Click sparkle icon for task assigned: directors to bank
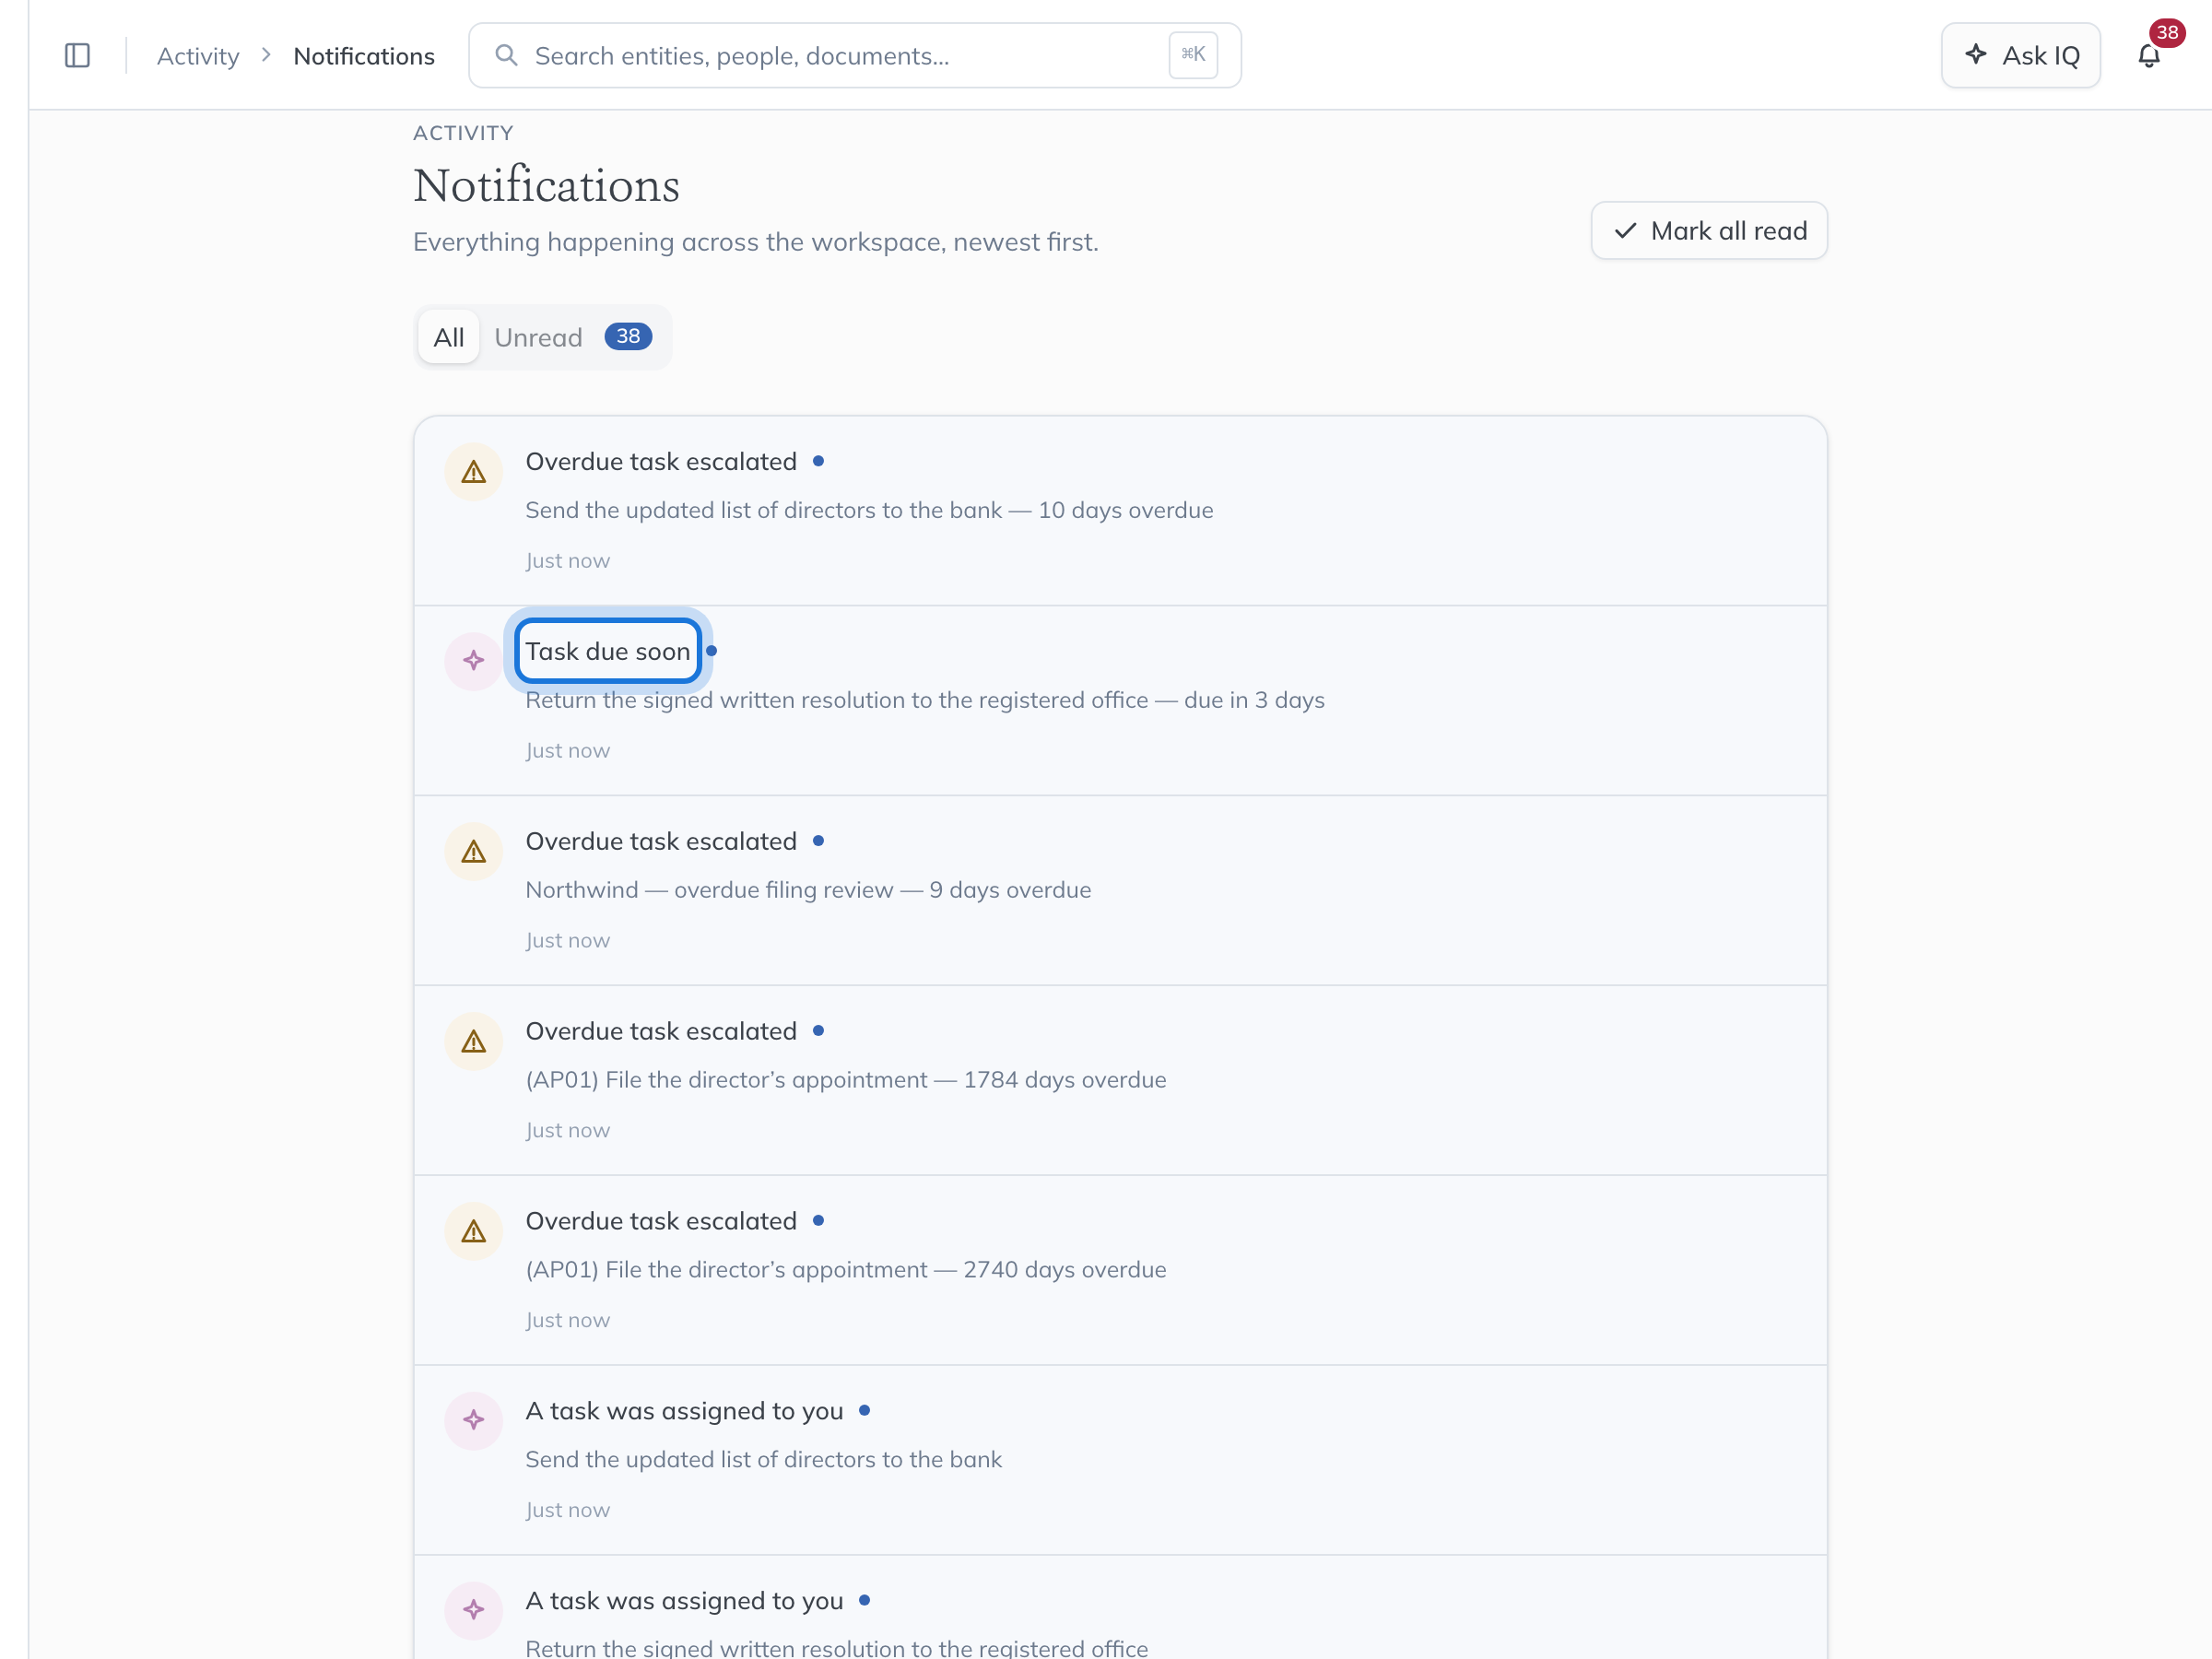The width and height of the screenshot is (2212, 1659). click(x=473, y=1421)
